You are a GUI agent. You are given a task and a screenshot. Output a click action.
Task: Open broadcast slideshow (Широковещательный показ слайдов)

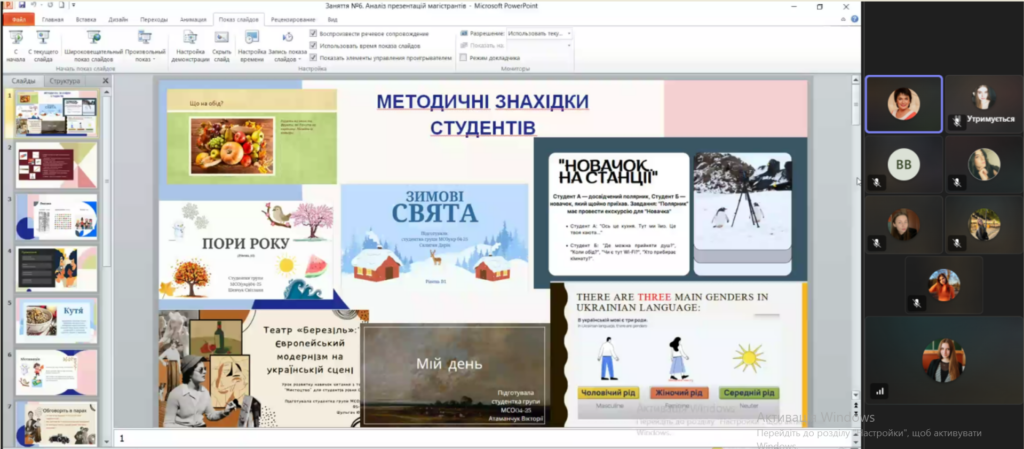93,46
